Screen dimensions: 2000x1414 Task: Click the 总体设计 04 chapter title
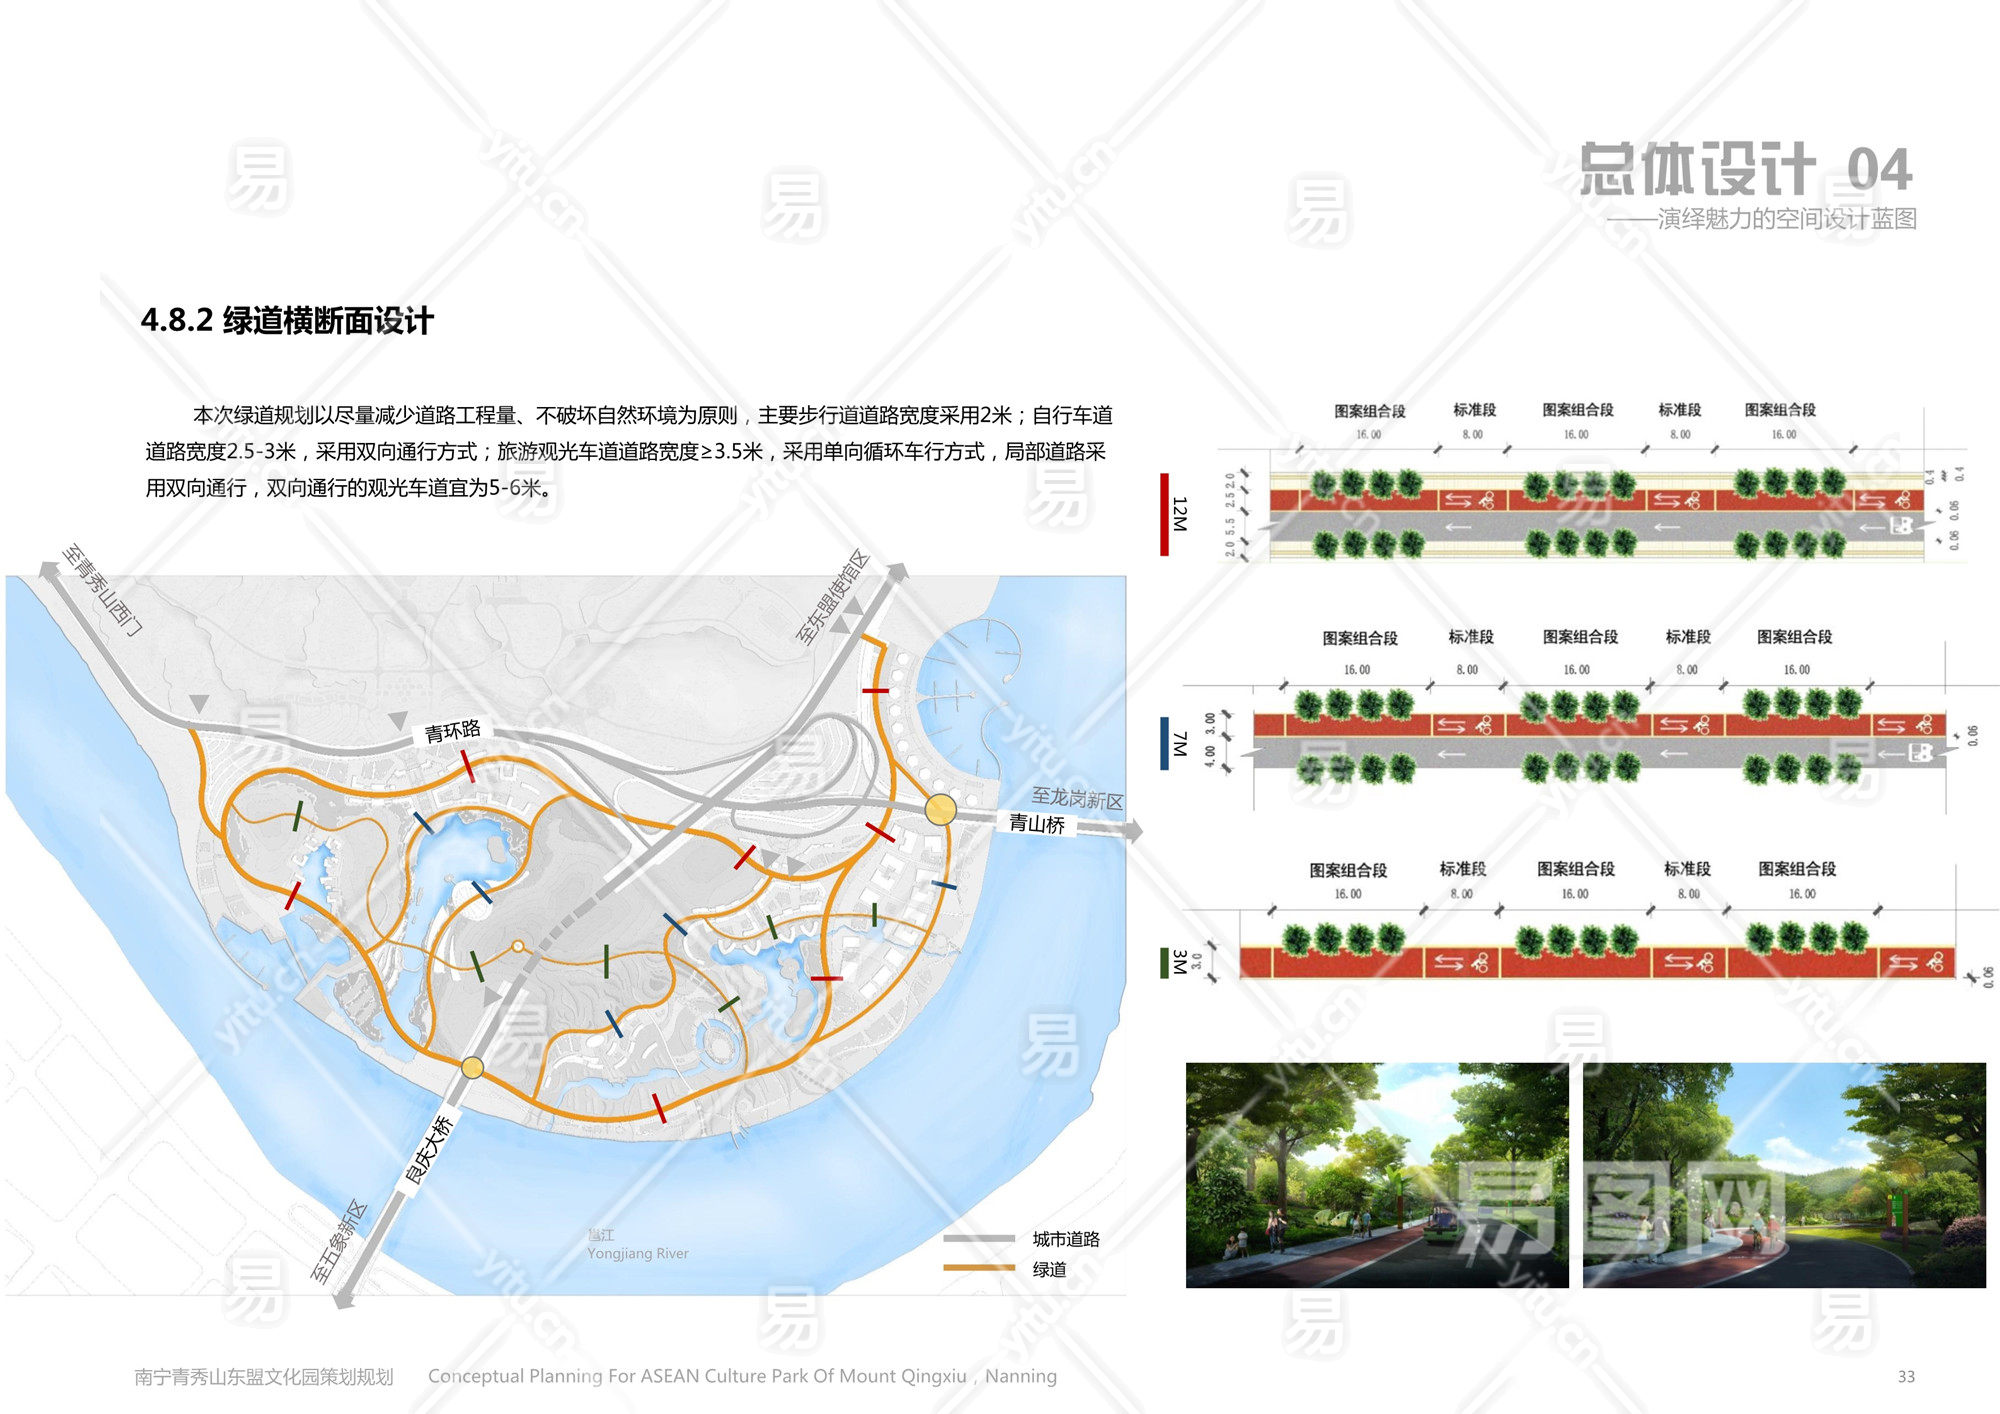(x=1745, y=170)
